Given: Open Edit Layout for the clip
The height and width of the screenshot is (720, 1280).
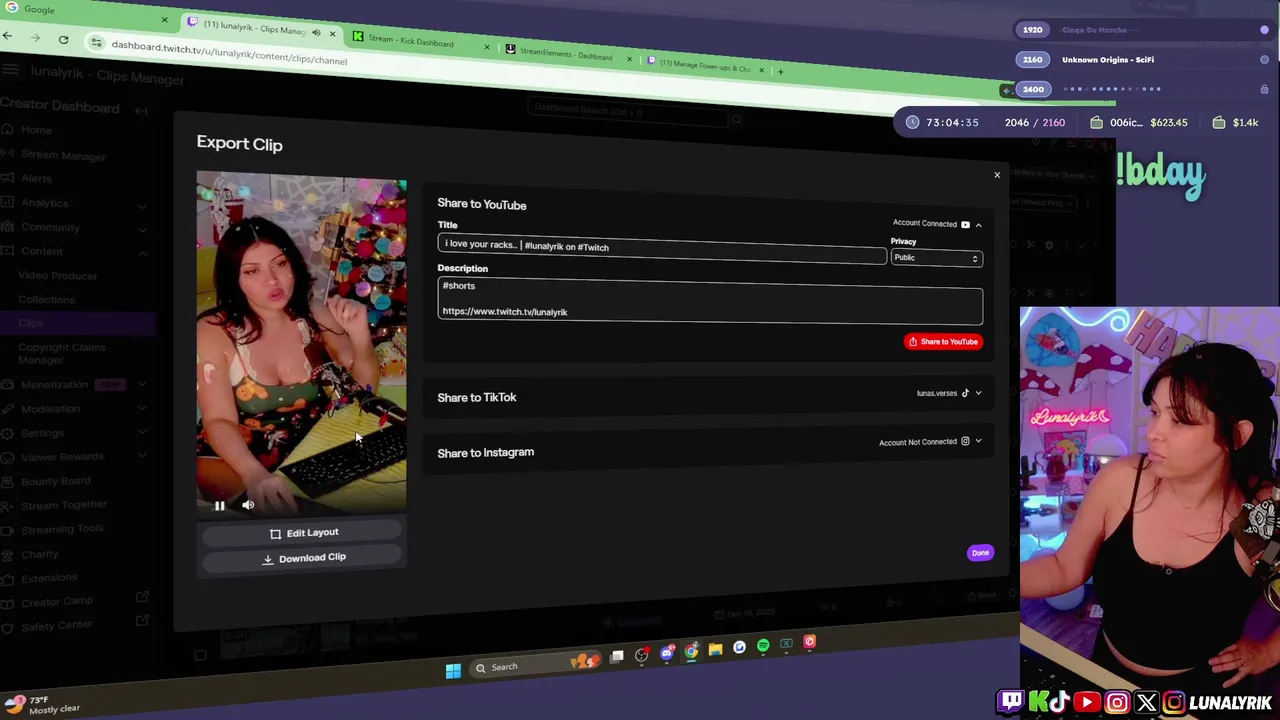Looking at the screenshot, I should click(x=303, y=533).
